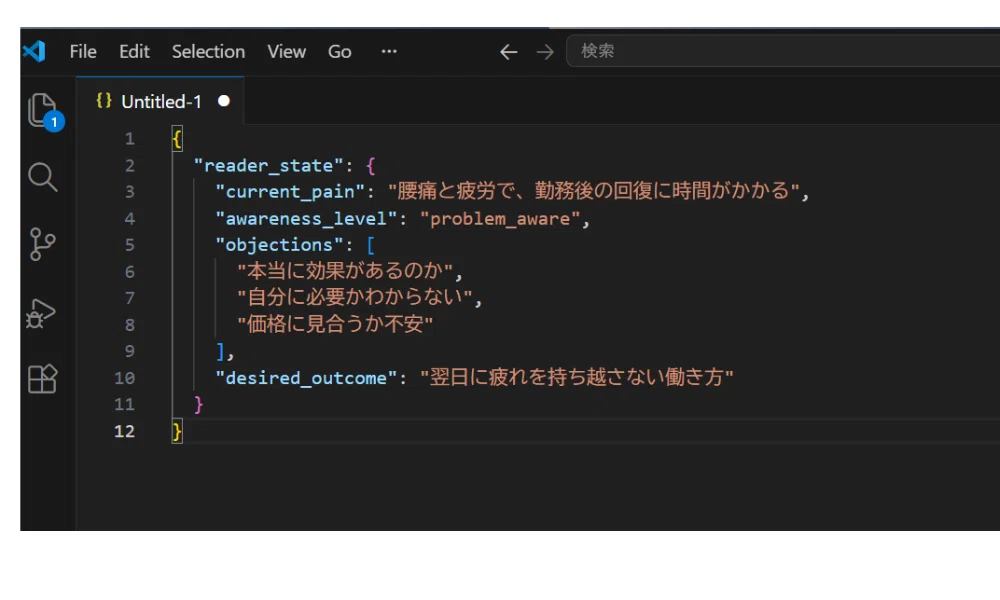Click the string "自分に必要かわからない"

tap(355, 297)
